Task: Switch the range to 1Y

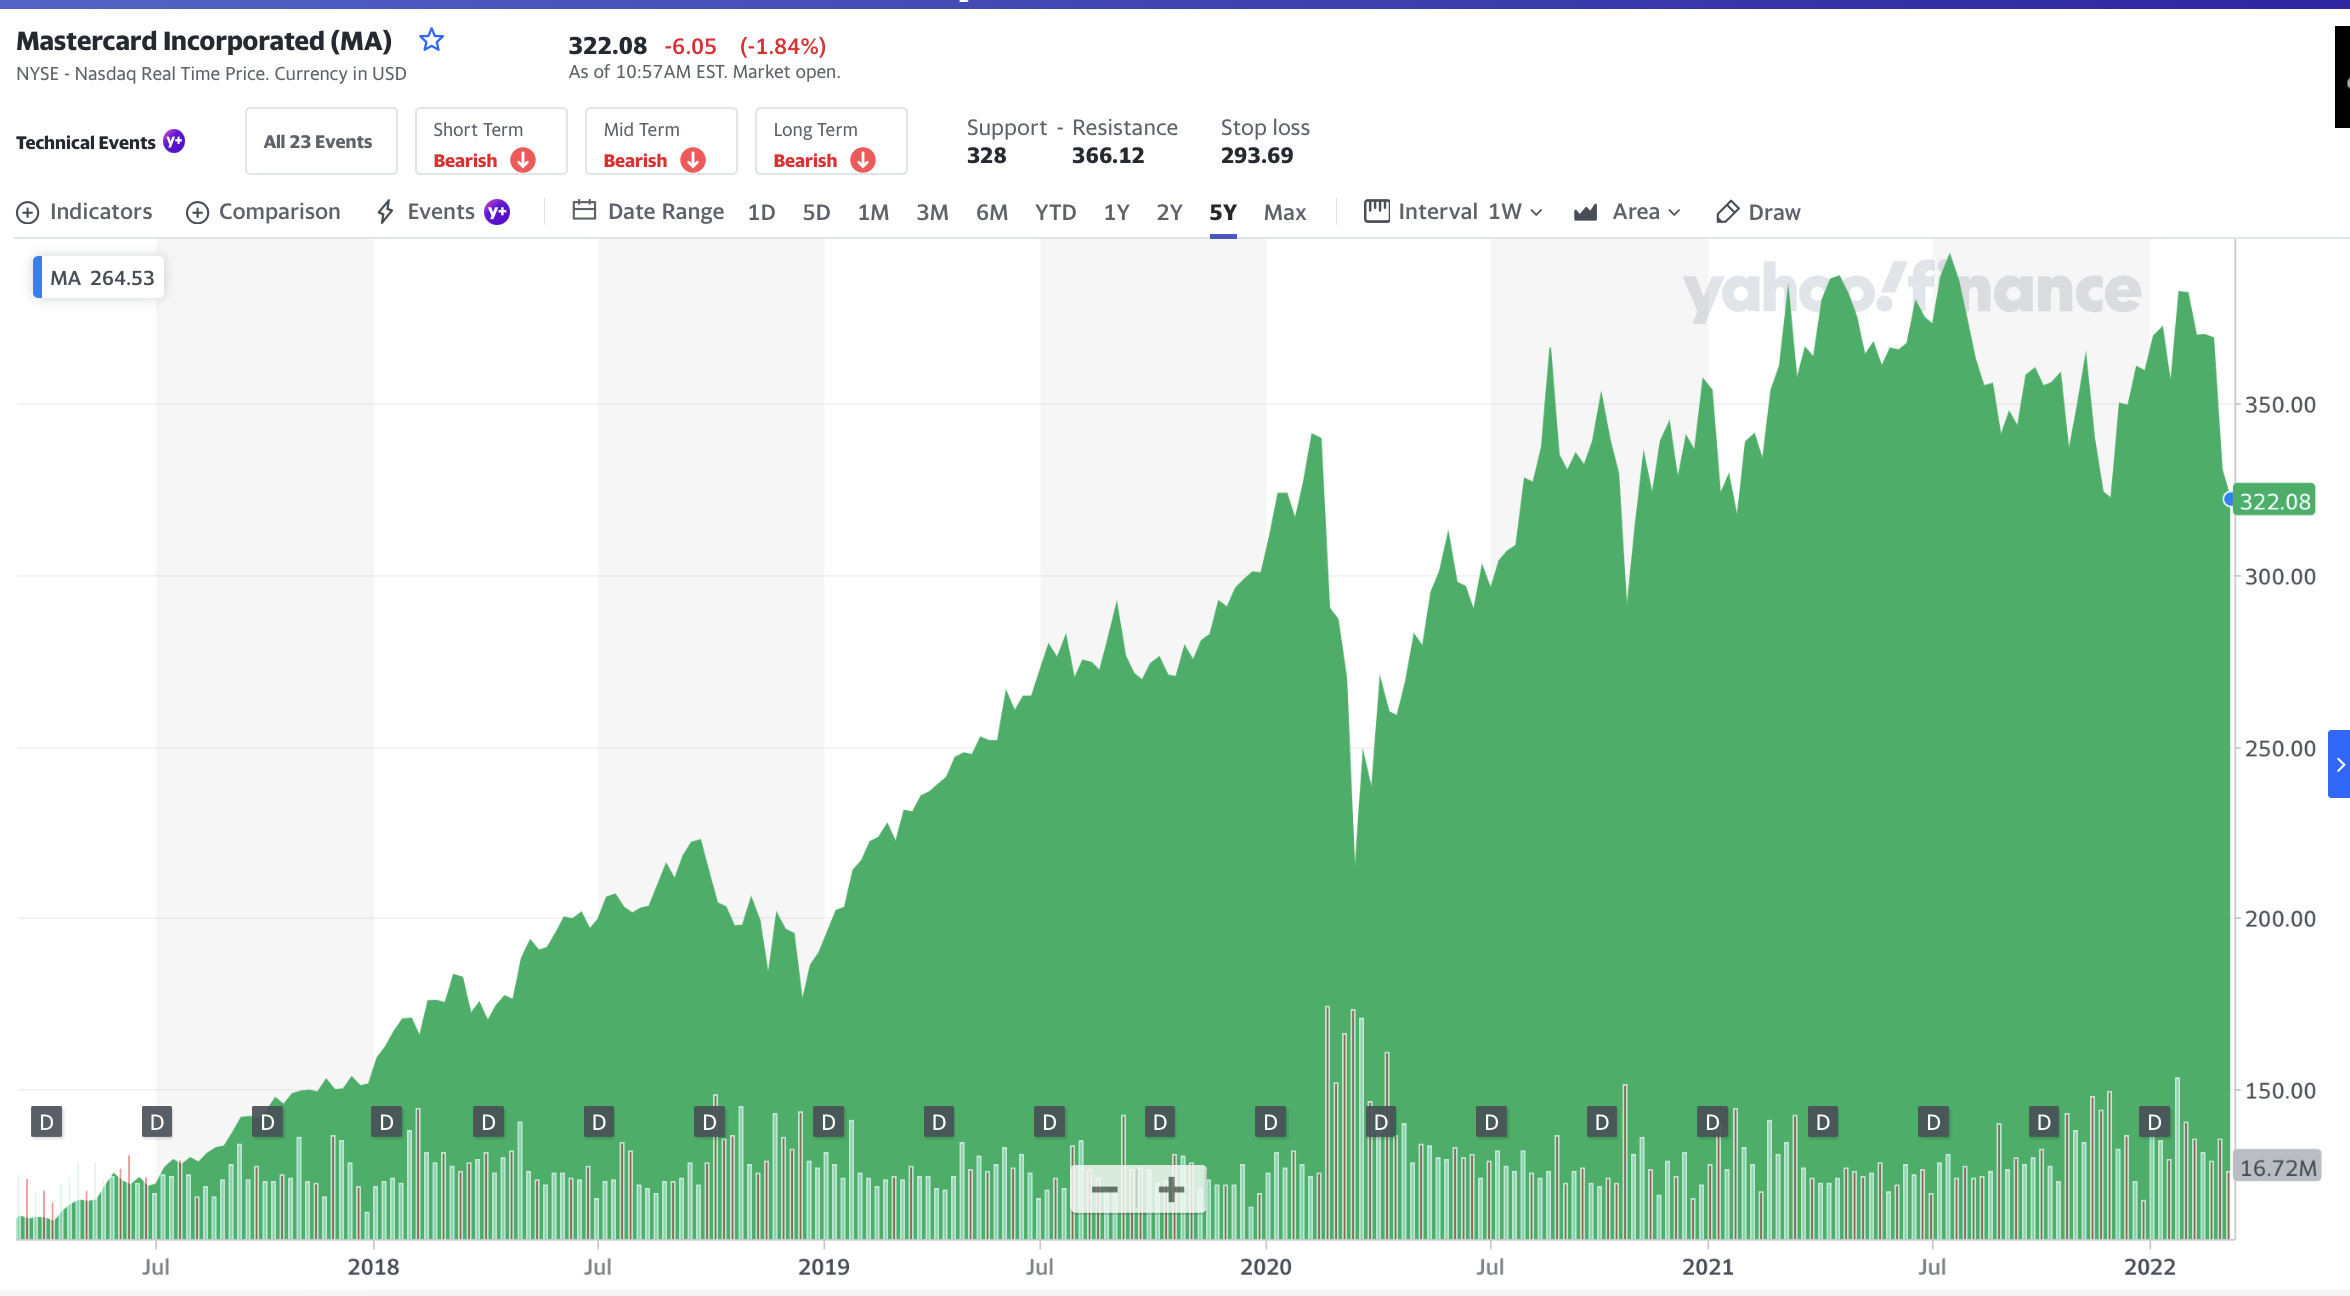Action: click(x=1116, y=212)
